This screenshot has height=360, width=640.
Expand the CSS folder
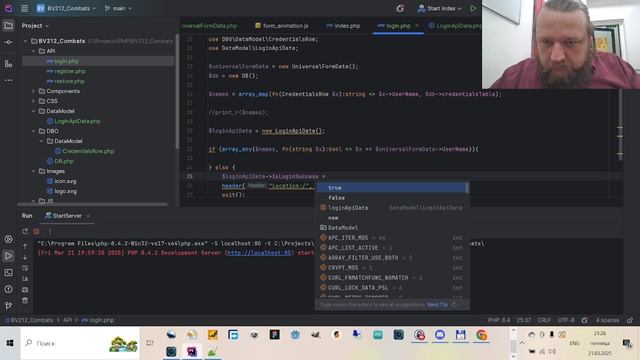coord(33,101)
